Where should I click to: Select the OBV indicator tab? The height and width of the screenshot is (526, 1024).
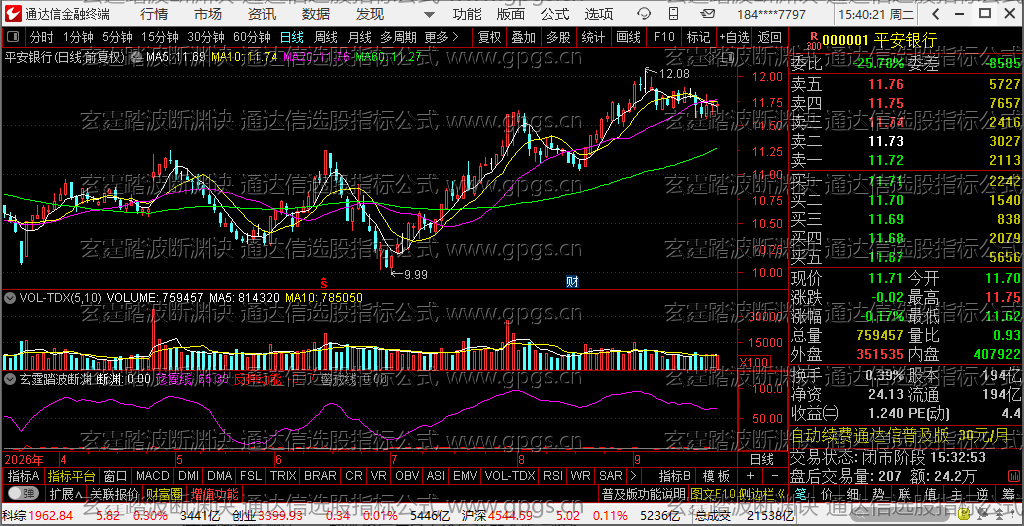pyautogui.click(x=408, y=476)
